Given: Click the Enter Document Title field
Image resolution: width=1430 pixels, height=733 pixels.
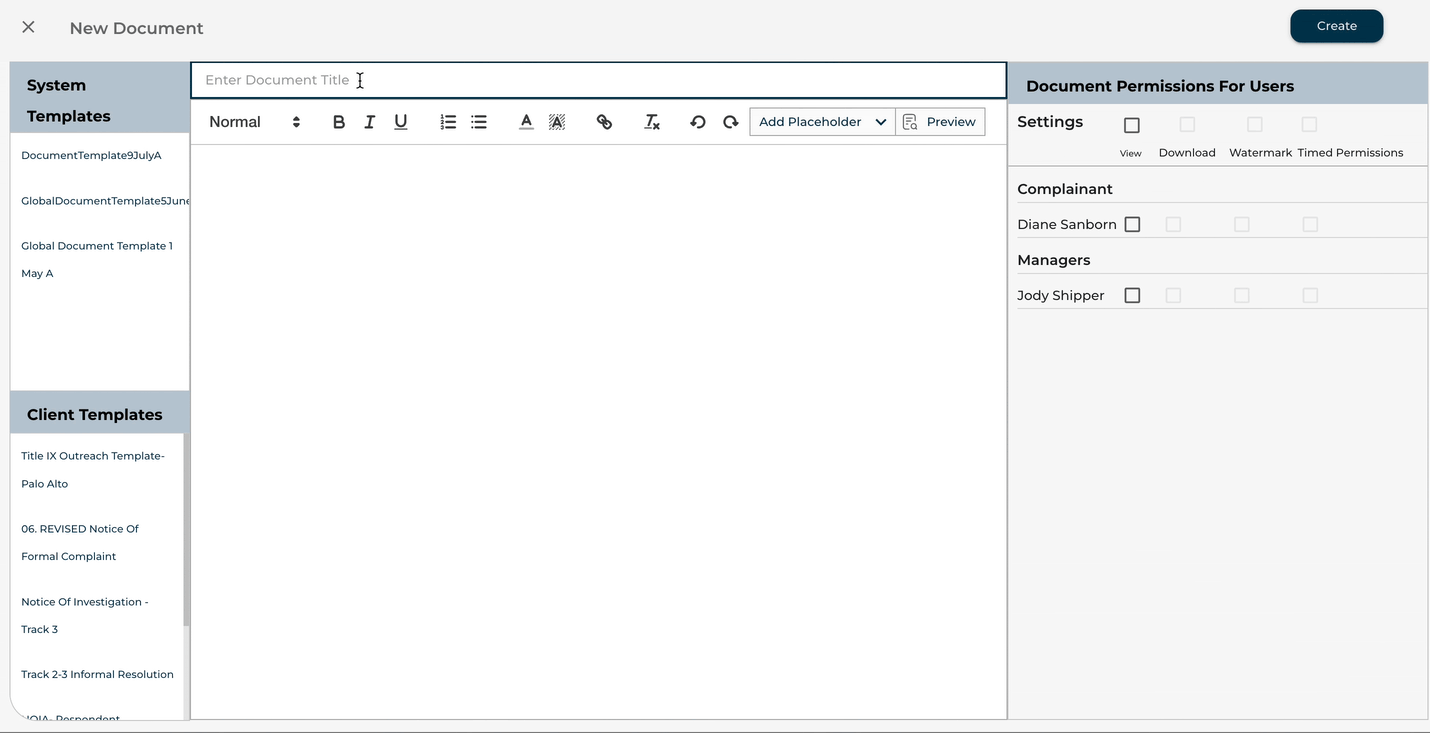Looking at the screenshot, I should (598, 80).
